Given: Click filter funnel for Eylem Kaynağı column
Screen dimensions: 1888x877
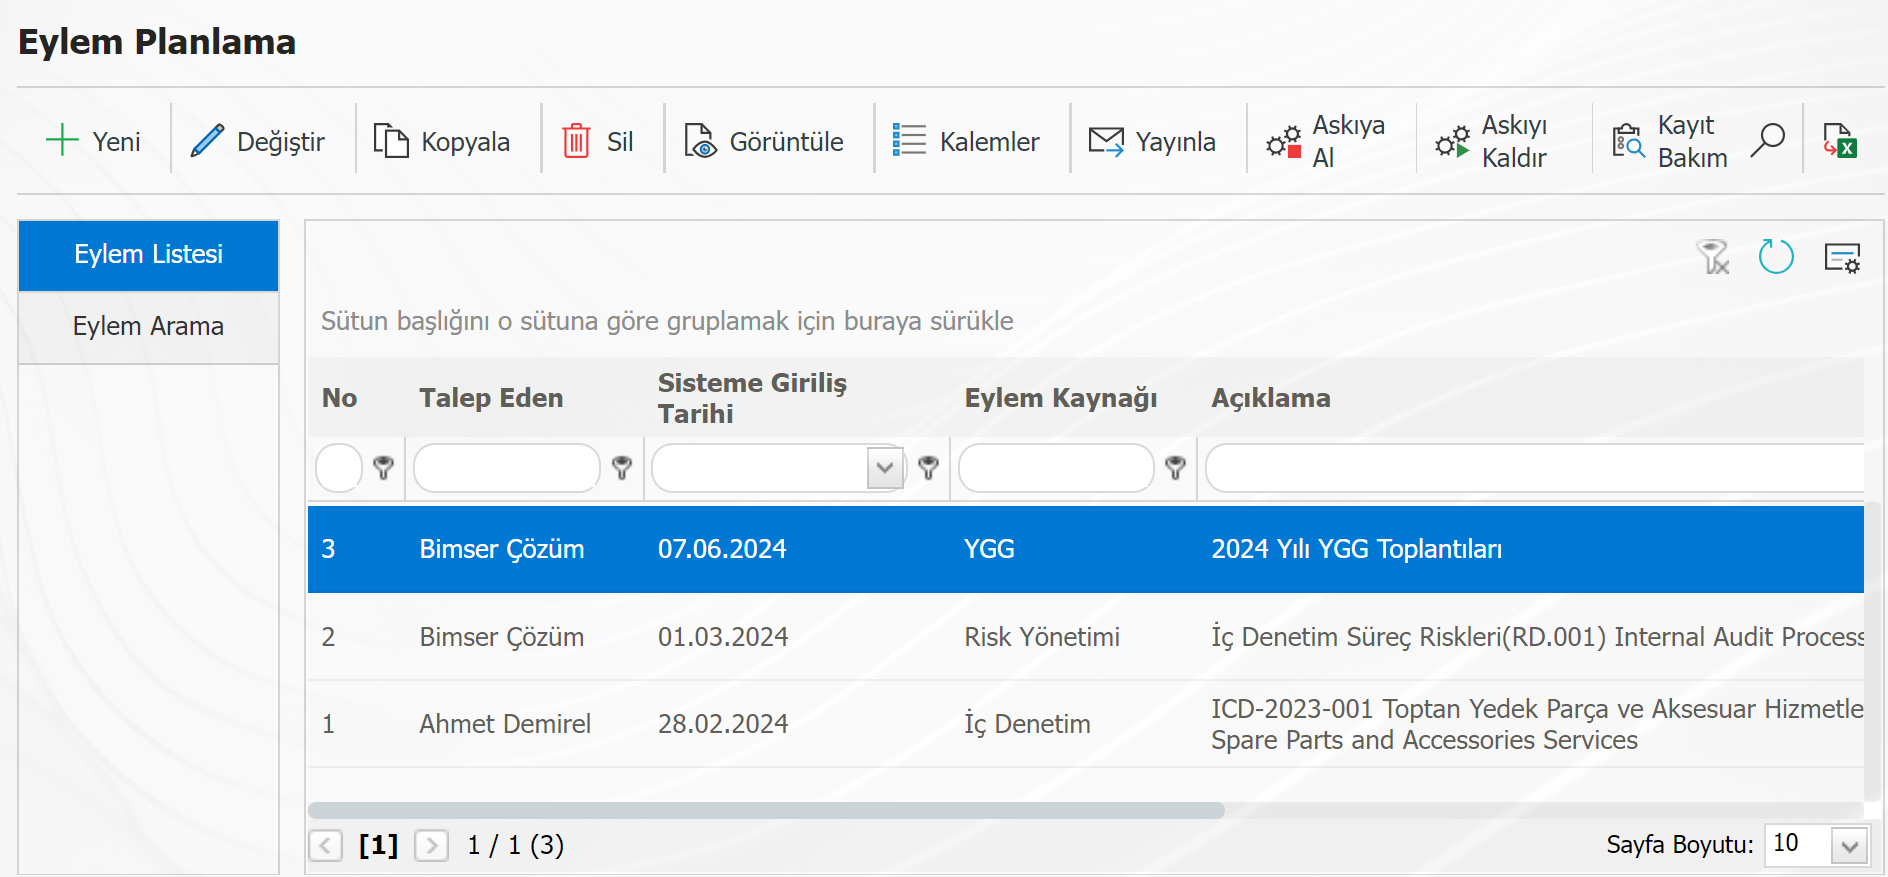Looking at the screenshot, I should 1176,467.
